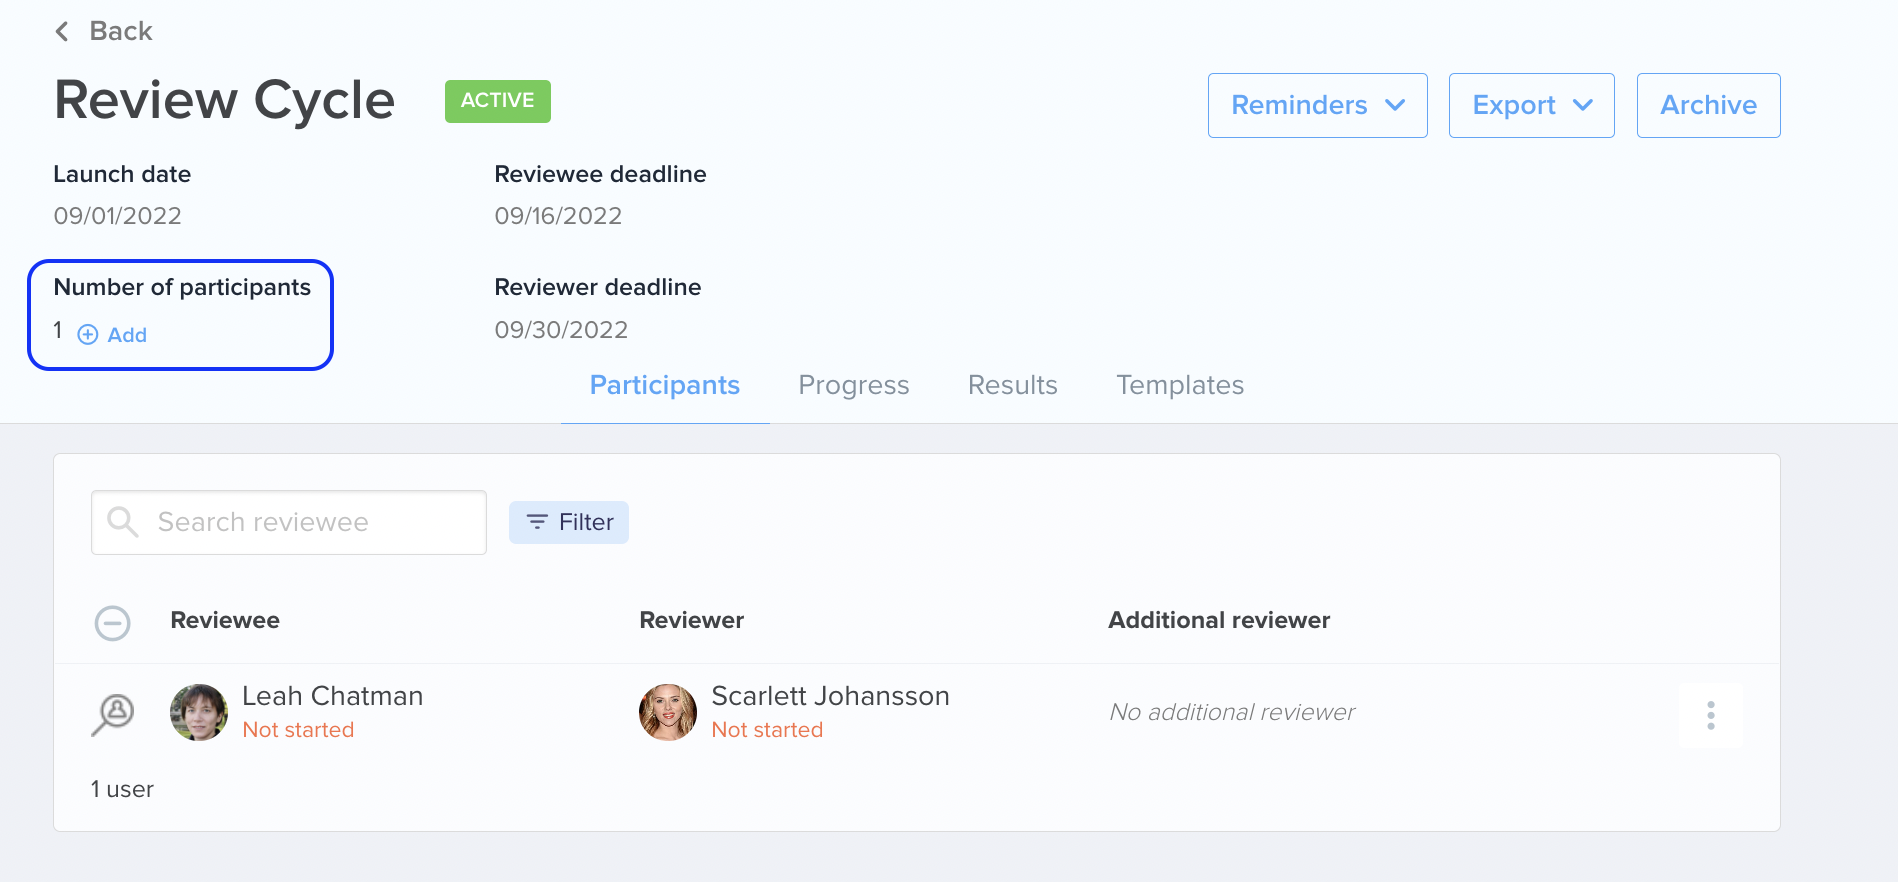This screenshot has width=1898, height=882.
Task: Toggle the select-all circle in table header
Action: point(112,623)
